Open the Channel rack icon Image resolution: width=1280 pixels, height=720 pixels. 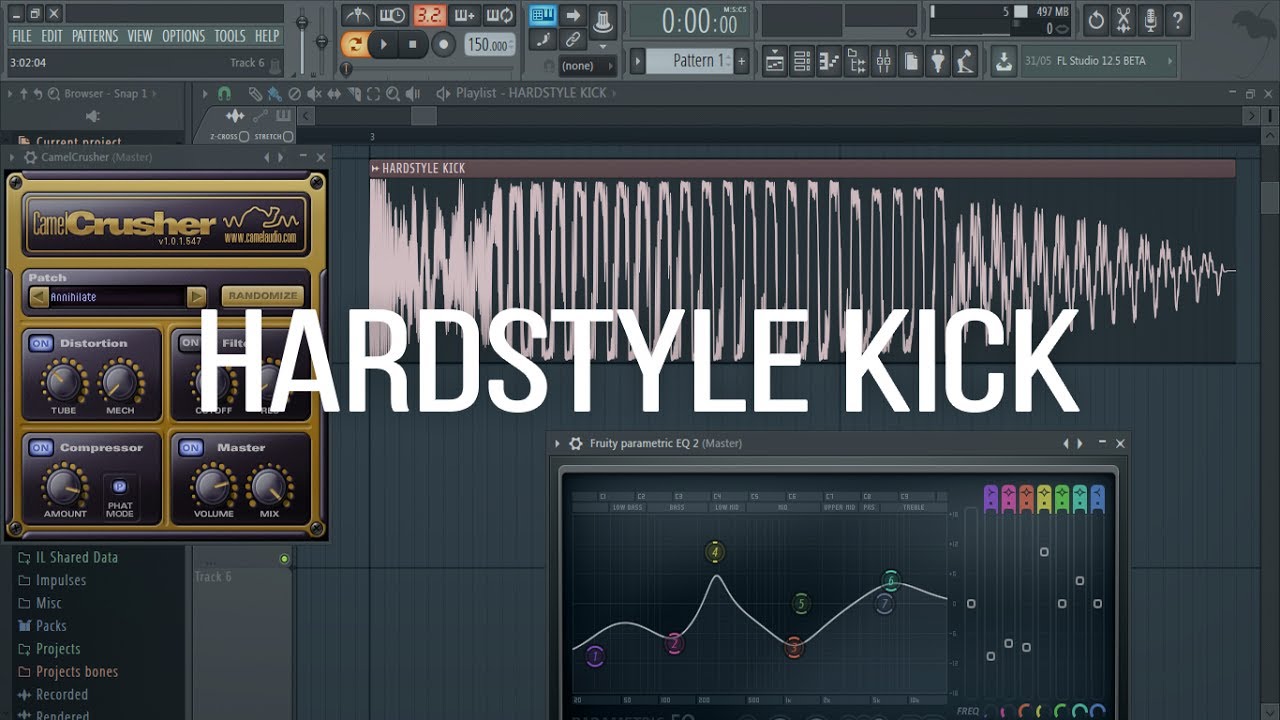[802, 61]
